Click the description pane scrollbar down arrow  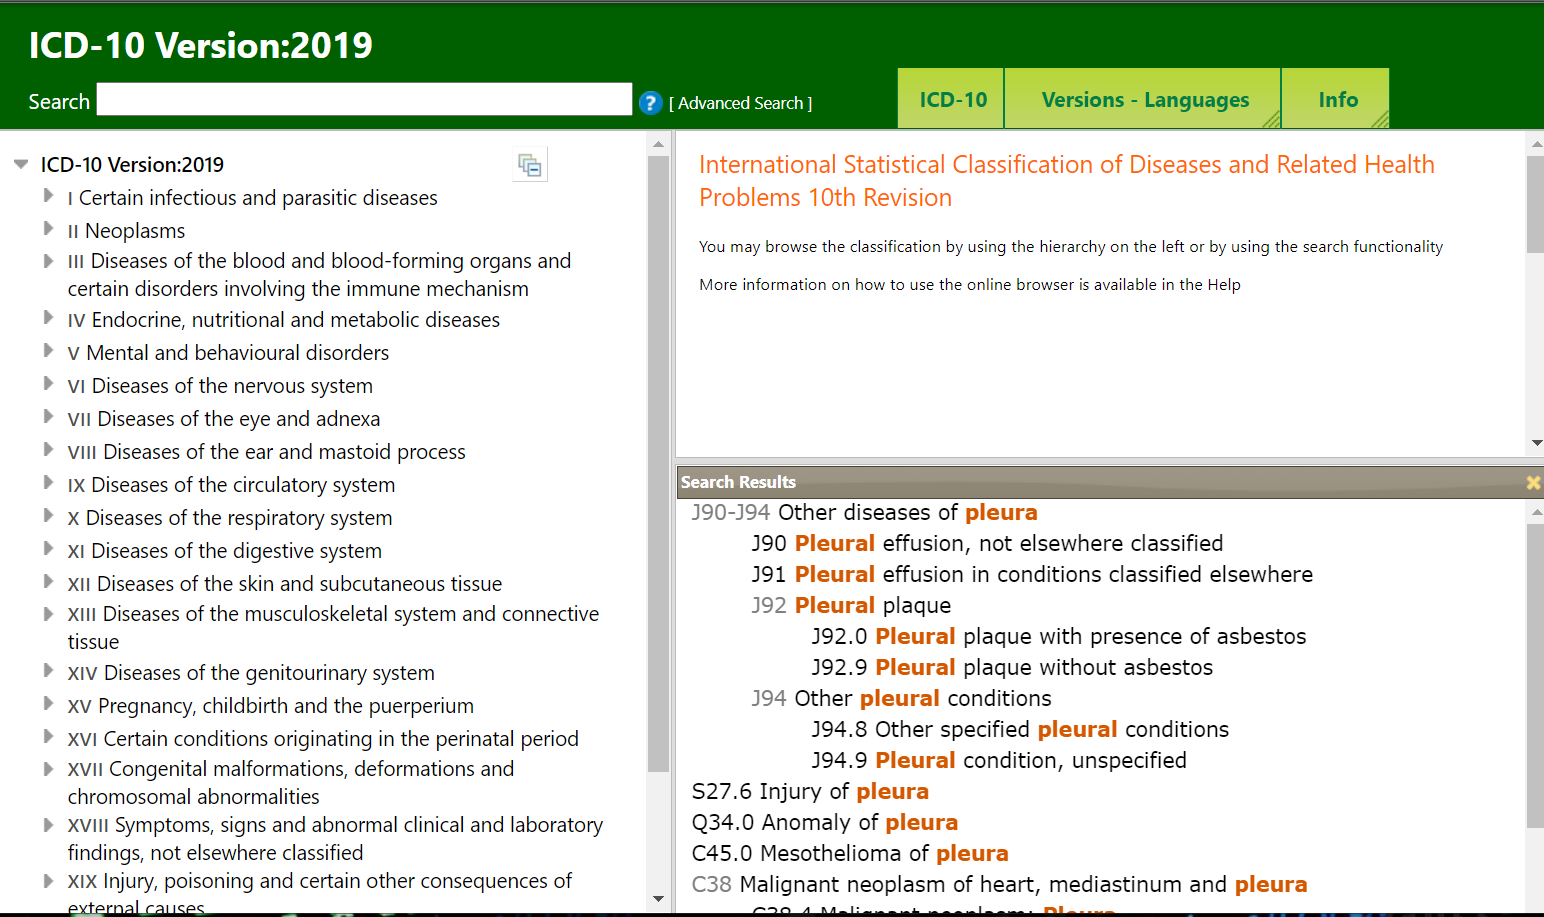[1535, 443]
